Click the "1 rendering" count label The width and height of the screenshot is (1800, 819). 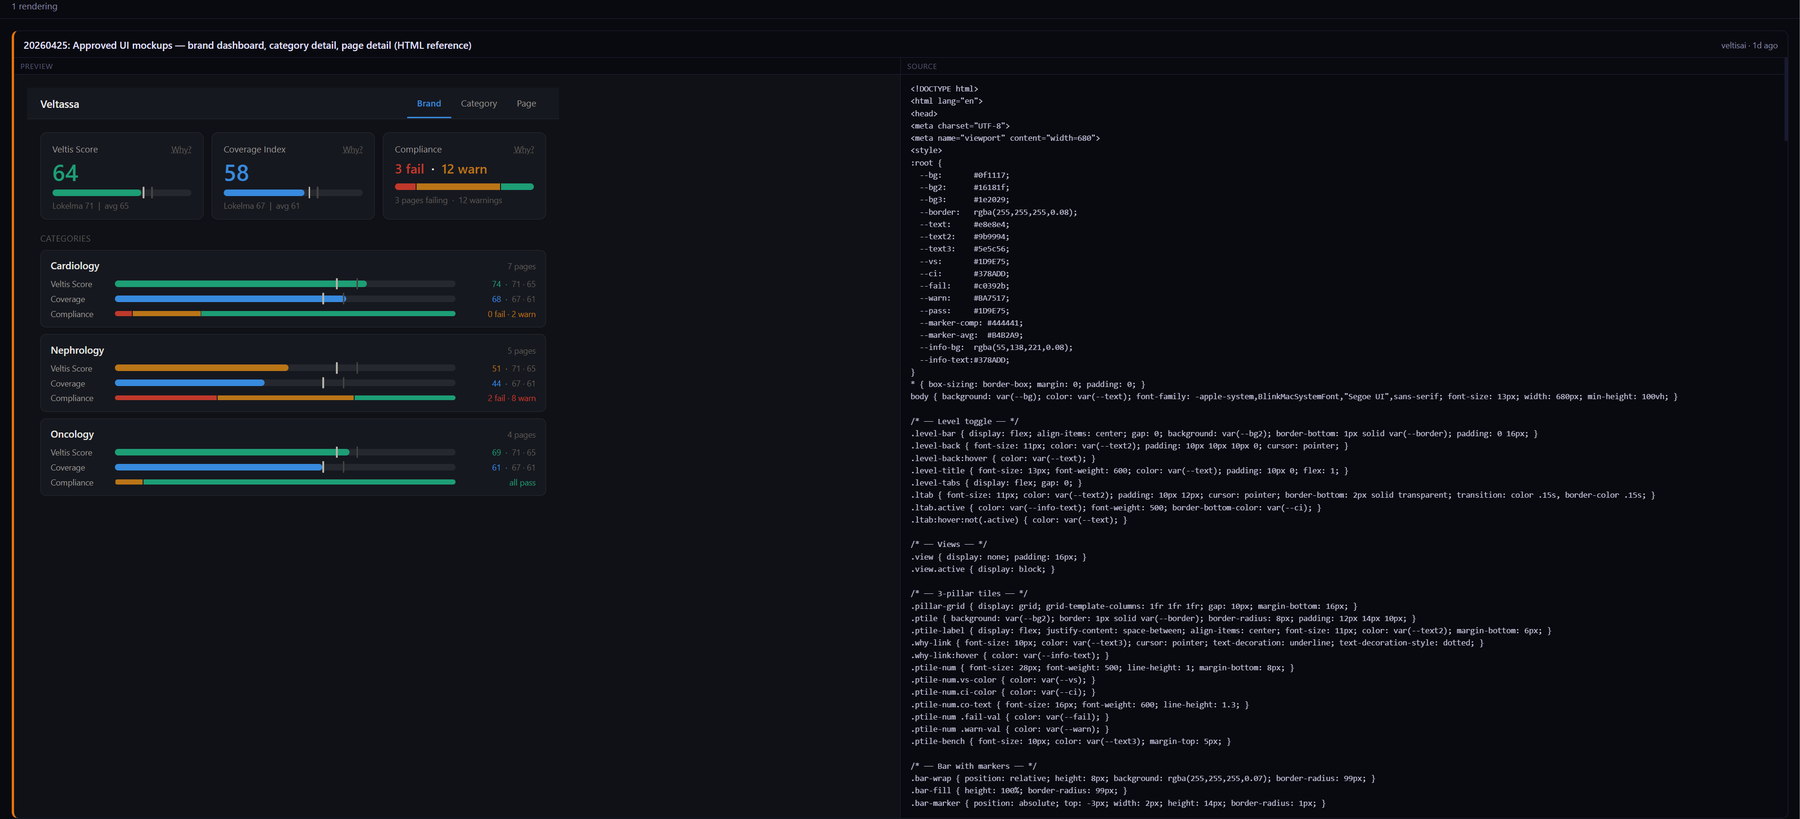[35, 7]
